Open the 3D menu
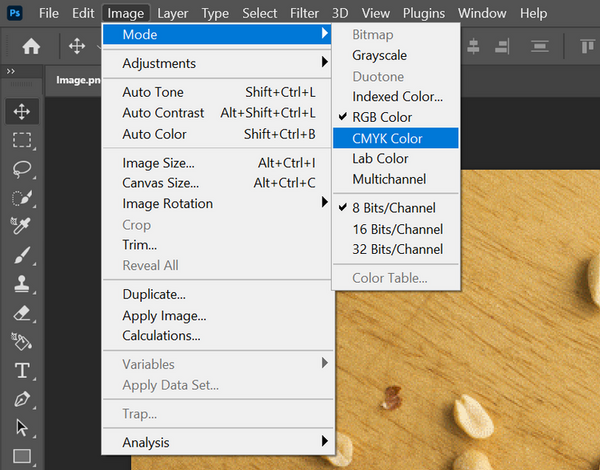This screenshot has height=470, width=600. click(x=340, y=13)
